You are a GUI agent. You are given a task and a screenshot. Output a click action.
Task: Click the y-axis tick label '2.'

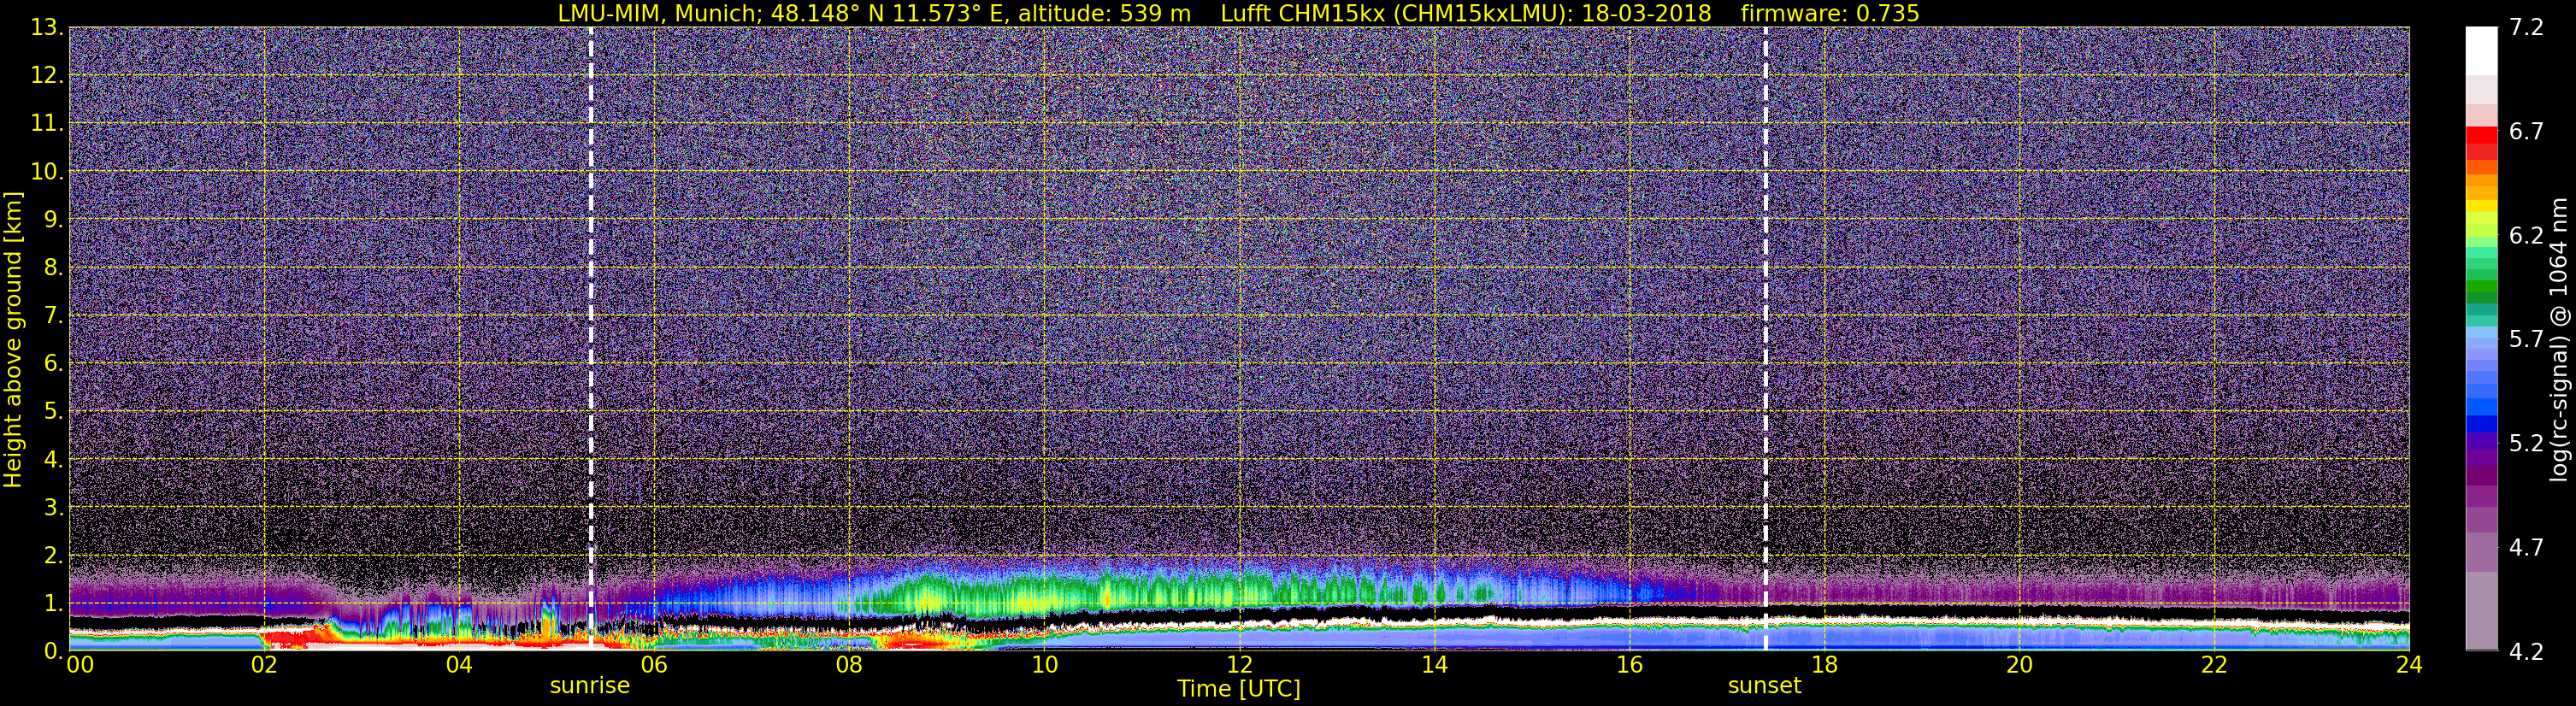(54, 556)
